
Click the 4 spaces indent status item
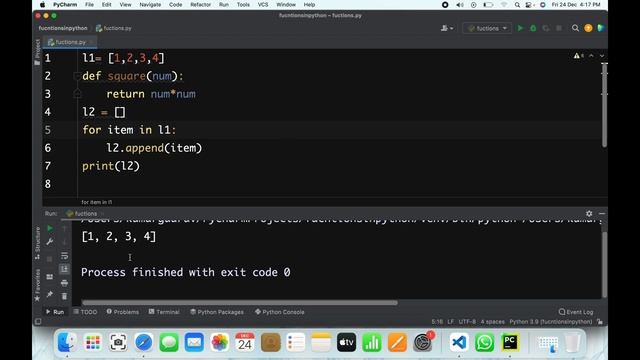pos(492,322)
